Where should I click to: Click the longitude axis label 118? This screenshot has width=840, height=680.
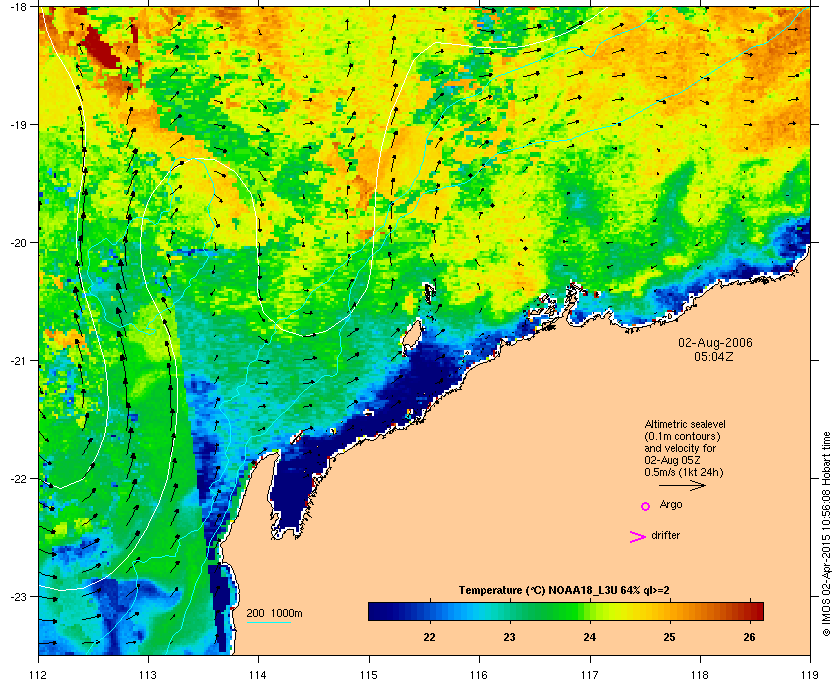point(700,674)
